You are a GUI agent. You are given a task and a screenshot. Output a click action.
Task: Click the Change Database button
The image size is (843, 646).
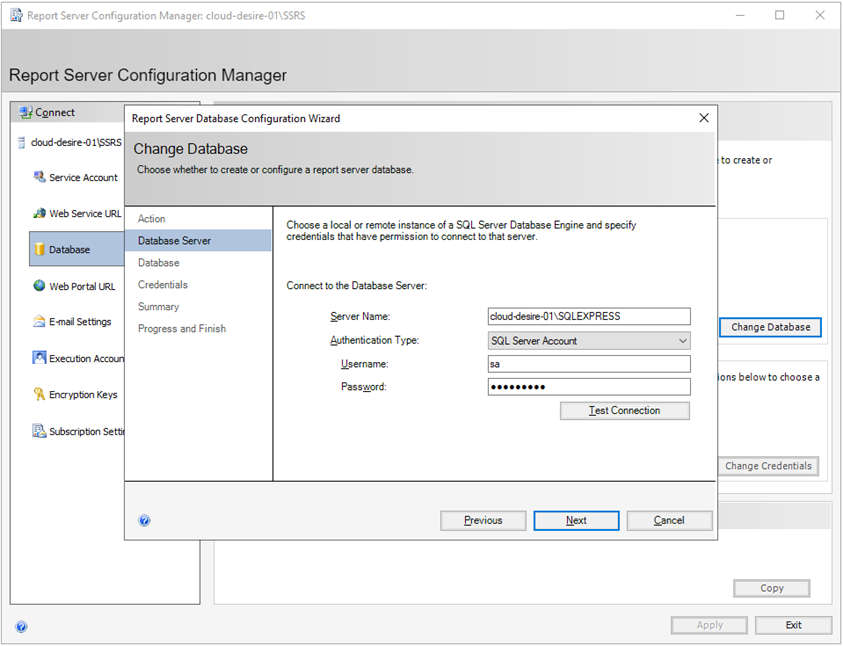pyautogui.click(x=769, y=327)
